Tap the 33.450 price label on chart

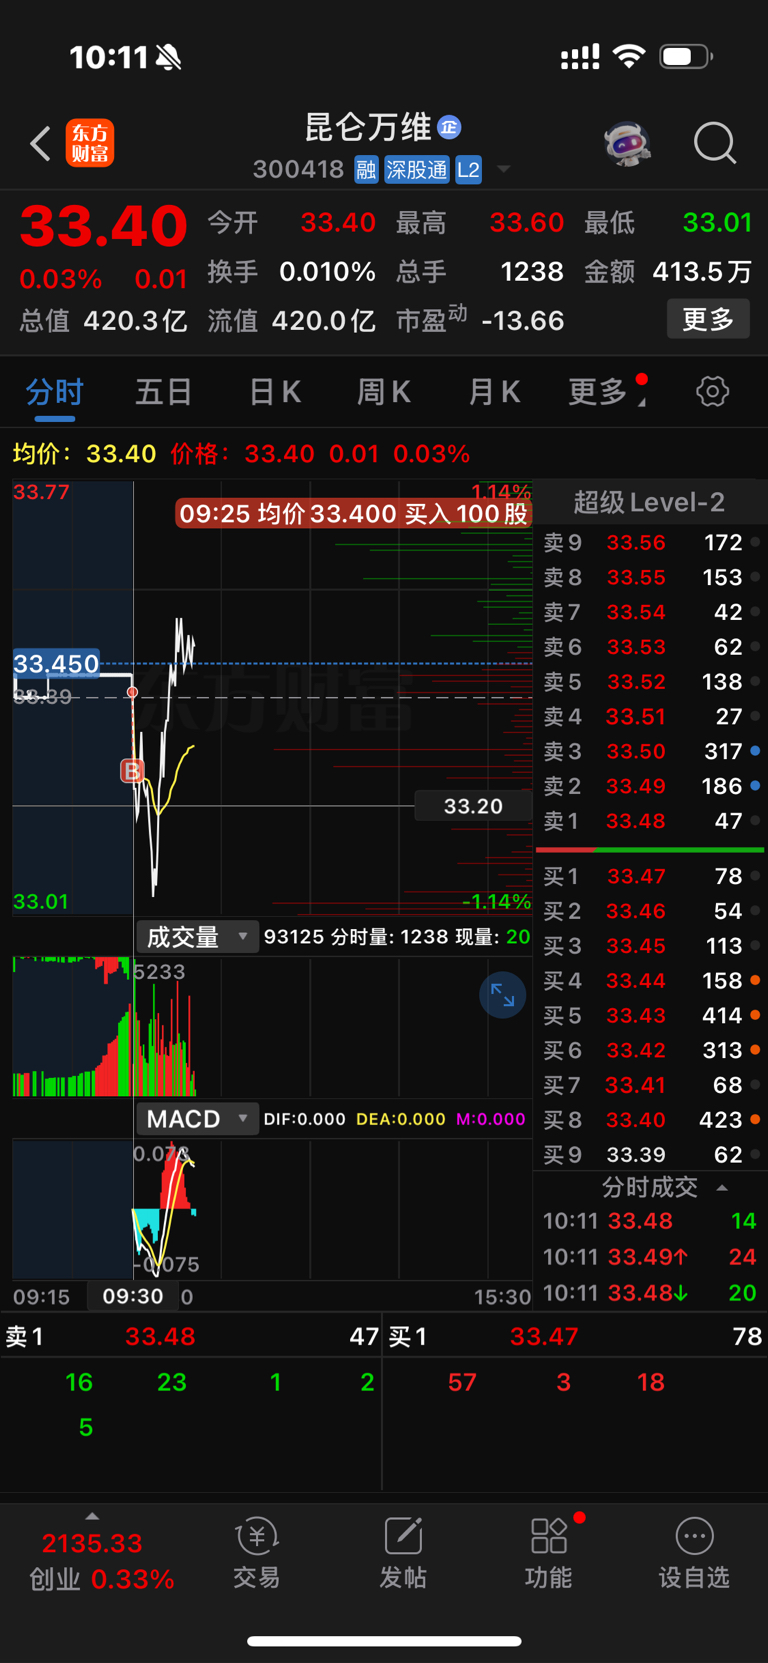pyautogui.click(x=56, y=664)
